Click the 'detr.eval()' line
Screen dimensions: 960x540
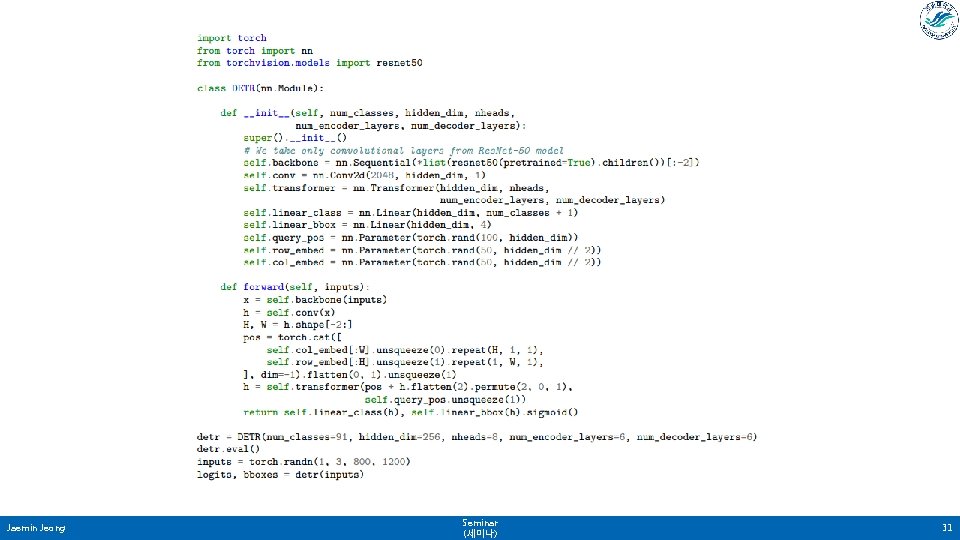click(228, 449)
